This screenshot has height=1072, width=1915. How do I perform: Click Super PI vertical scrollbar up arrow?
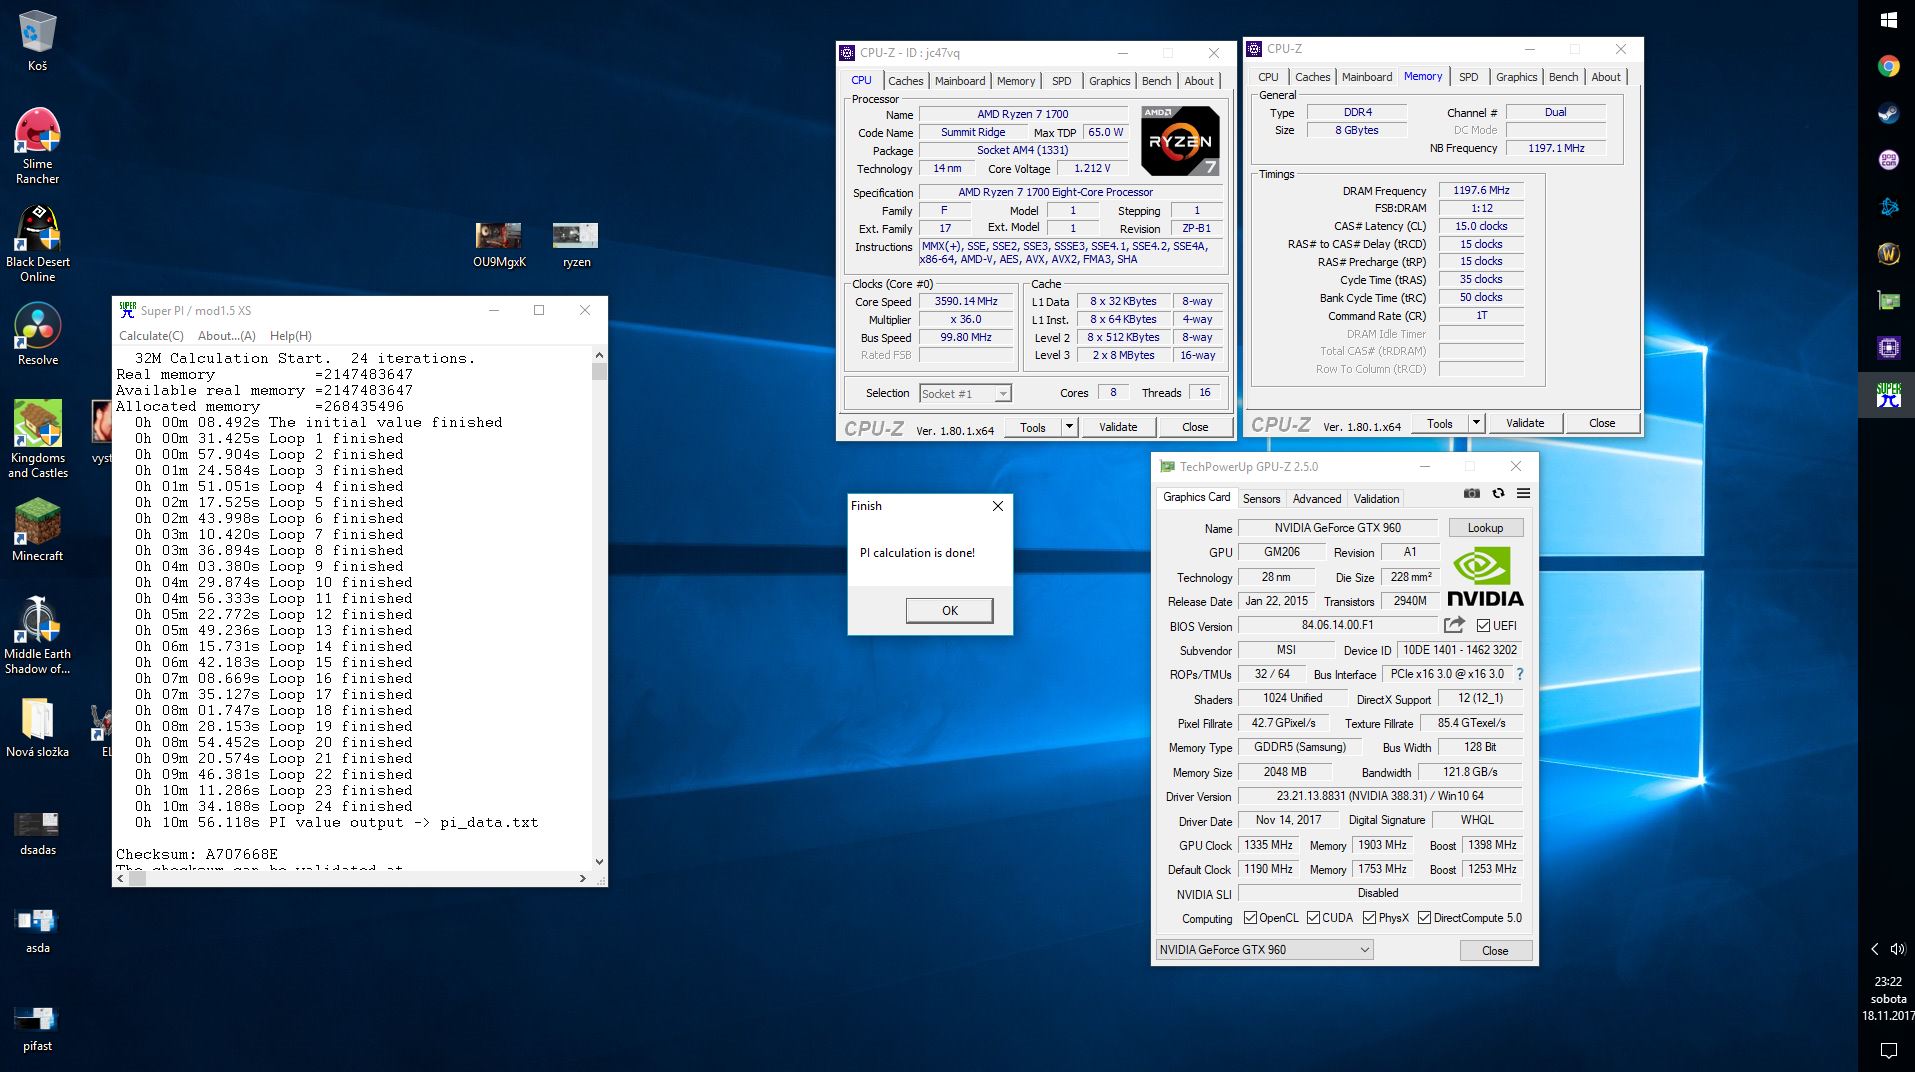click(599, 355)
